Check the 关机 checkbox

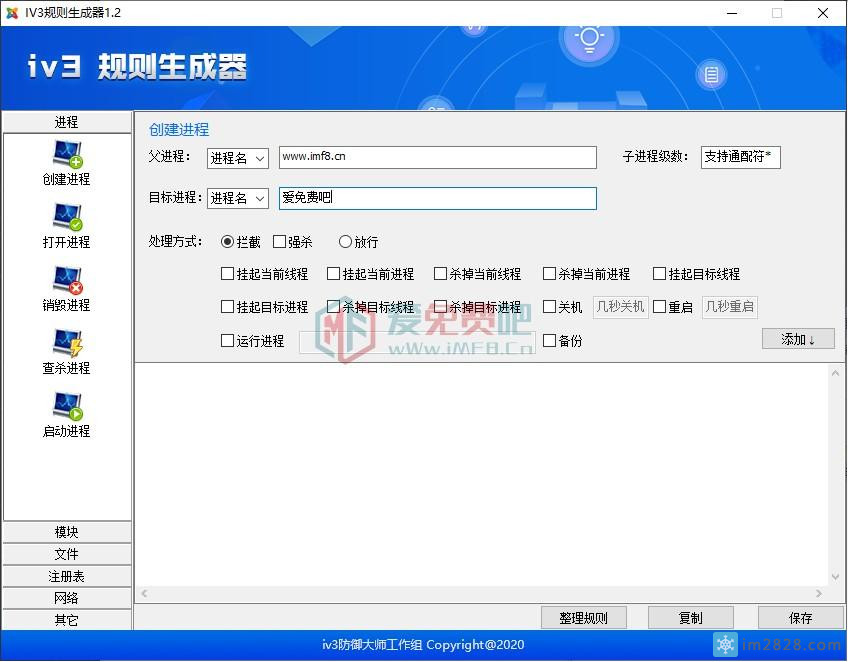coord(550,307)
